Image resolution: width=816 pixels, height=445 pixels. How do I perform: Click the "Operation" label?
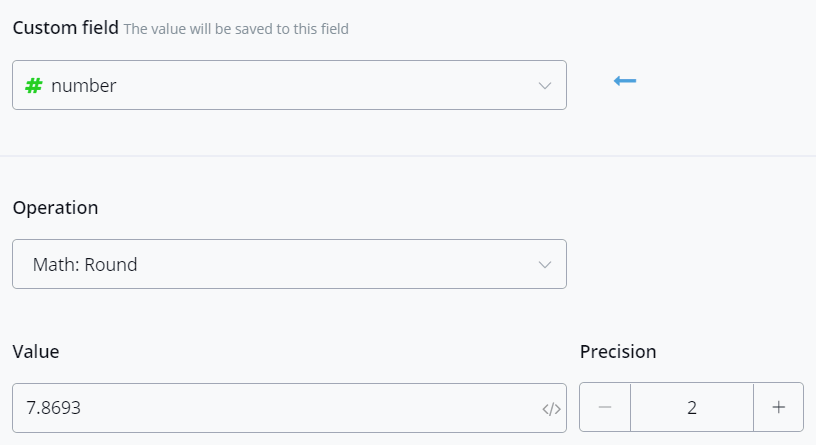pyautogui.click(x=55, y=208)
